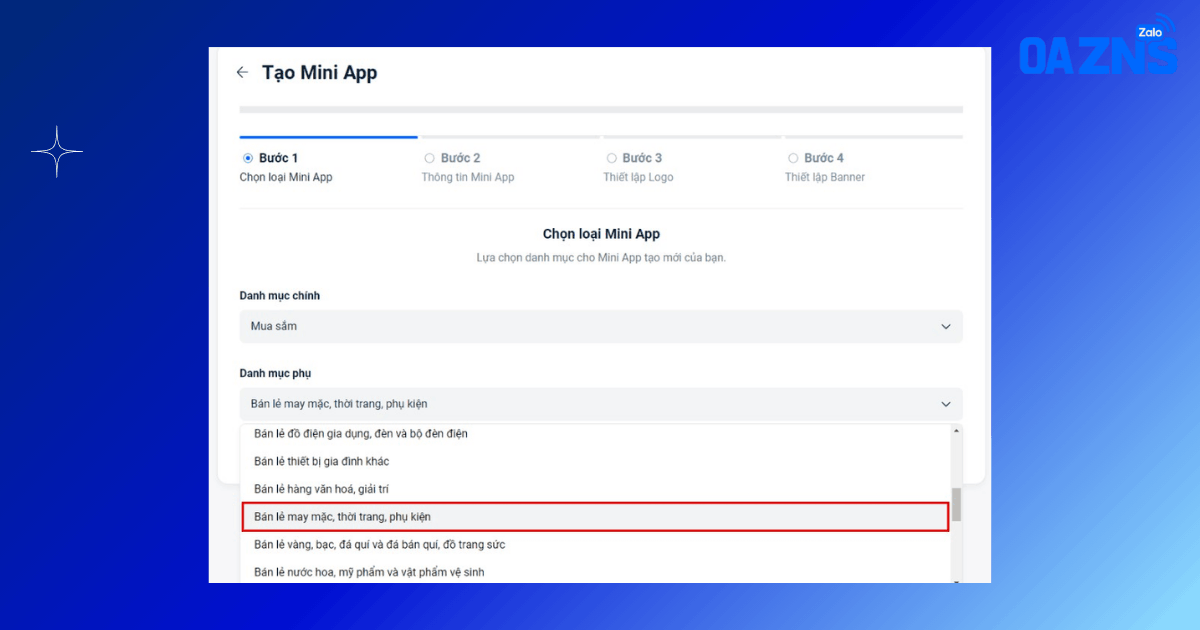Select the Bước 4 radio button
Viewport: 1200px width, 630px height.
point(793,158)
